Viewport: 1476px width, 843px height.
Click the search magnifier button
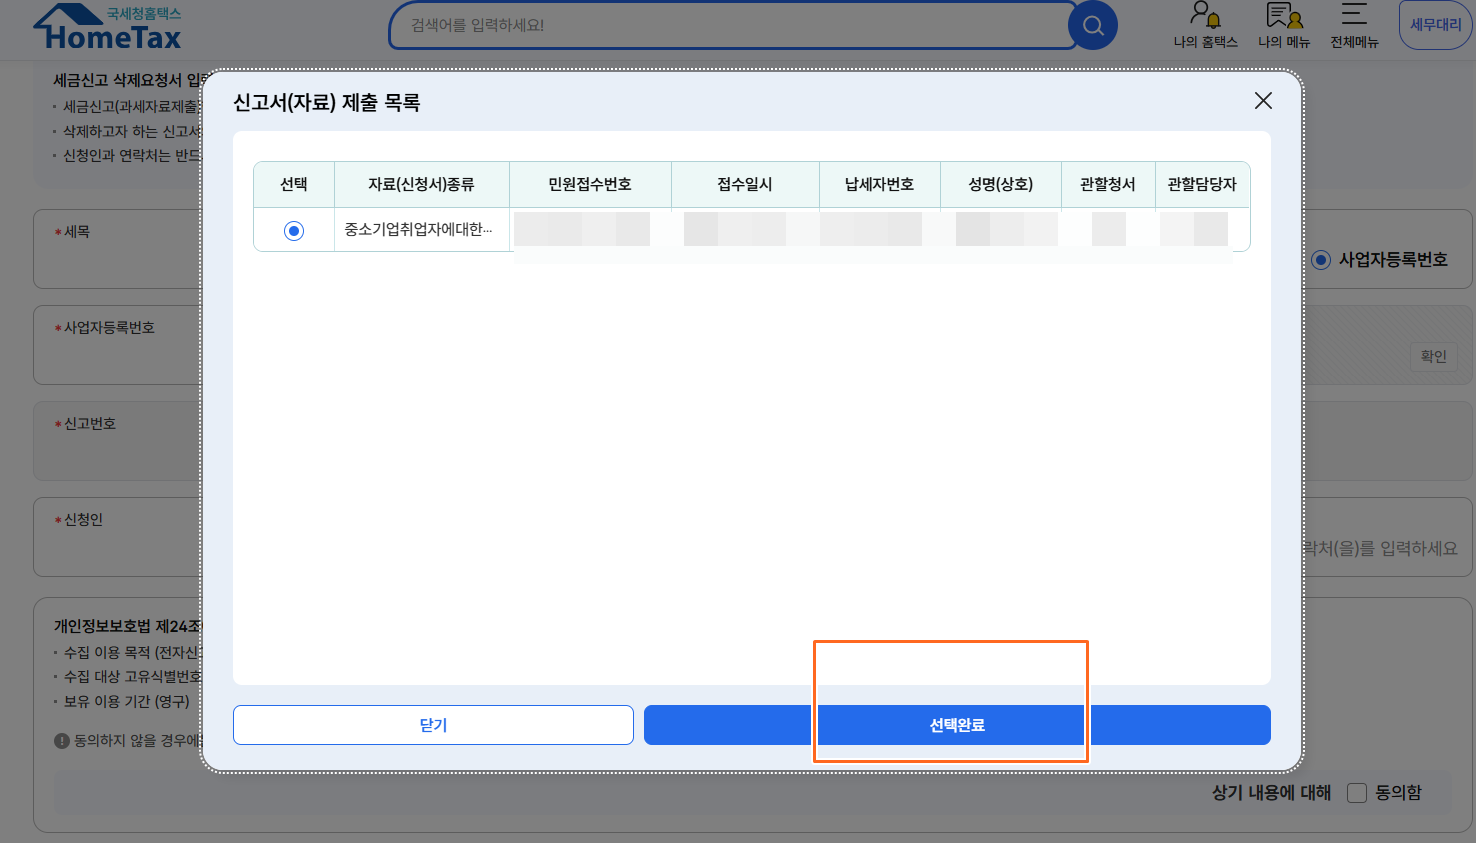[1093, 26]
